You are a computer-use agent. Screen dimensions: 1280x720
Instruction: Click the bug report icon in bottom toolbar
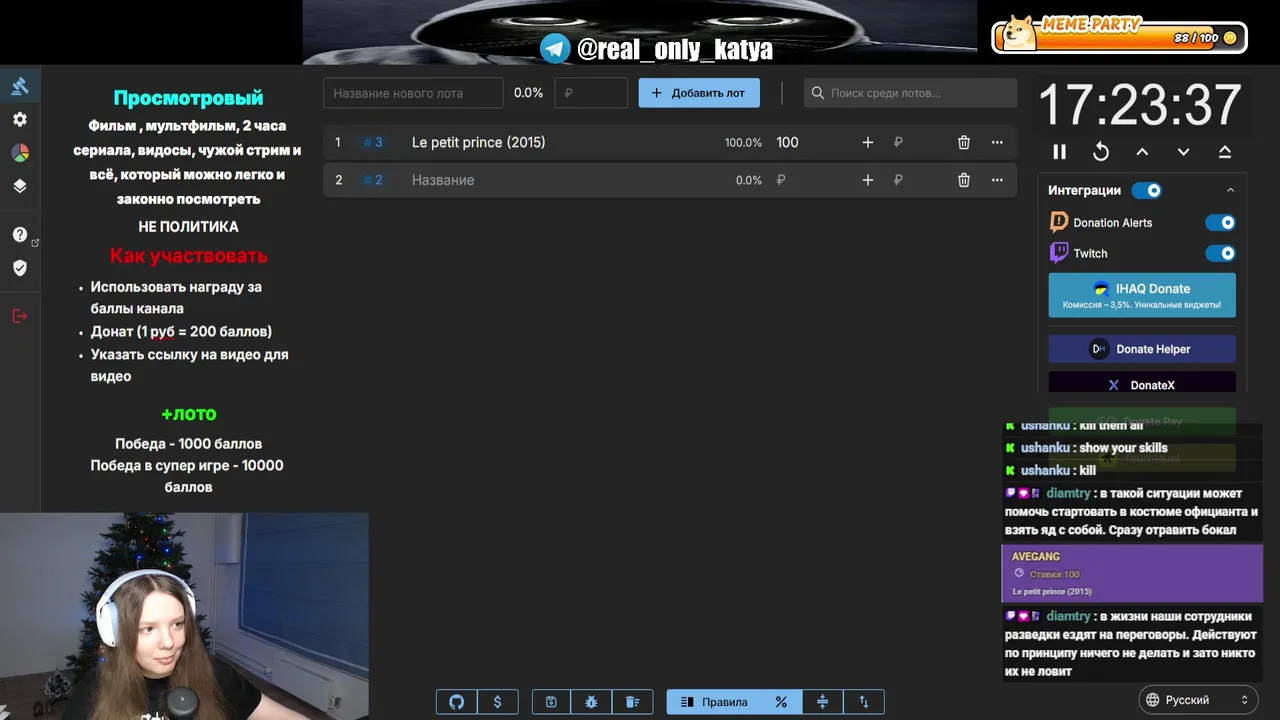592,702
